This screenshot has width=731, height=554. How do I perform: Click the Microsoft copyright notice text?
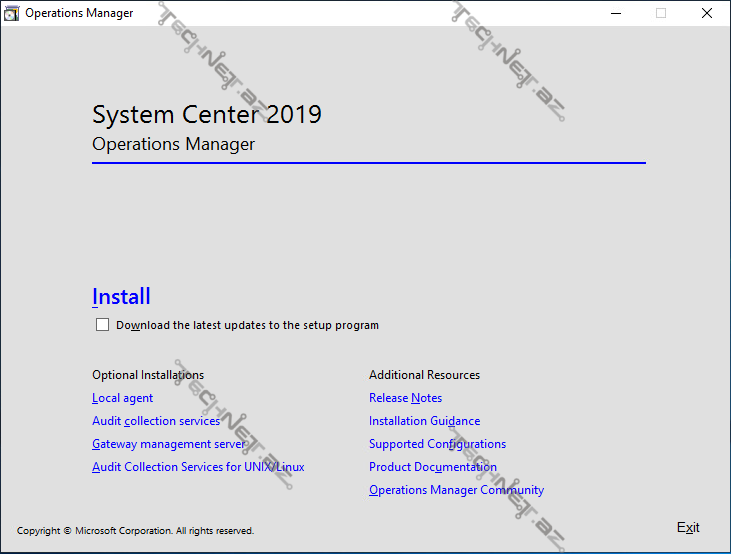tap(135, 531)
